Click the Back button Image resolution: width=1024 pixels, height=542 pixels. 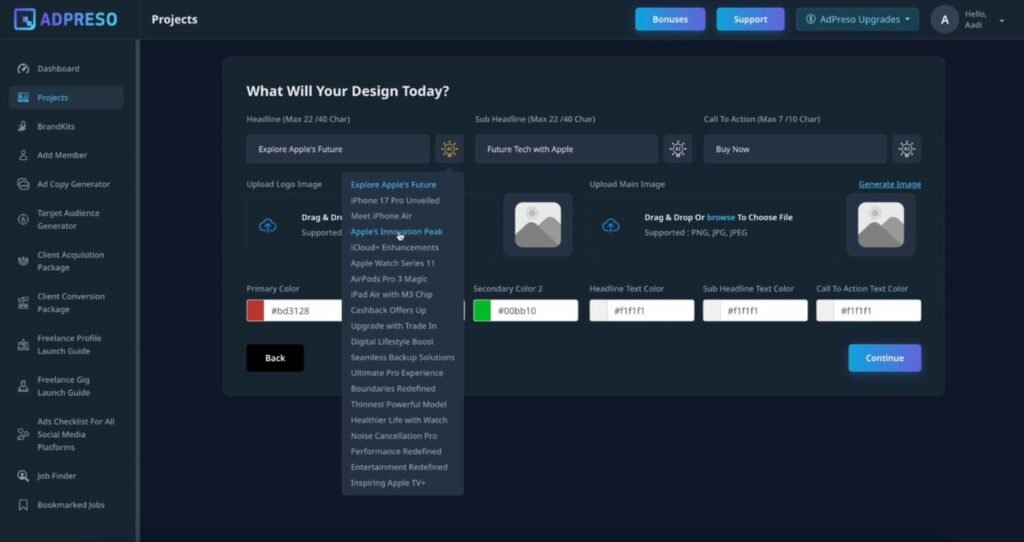click(x=275, y=358)
